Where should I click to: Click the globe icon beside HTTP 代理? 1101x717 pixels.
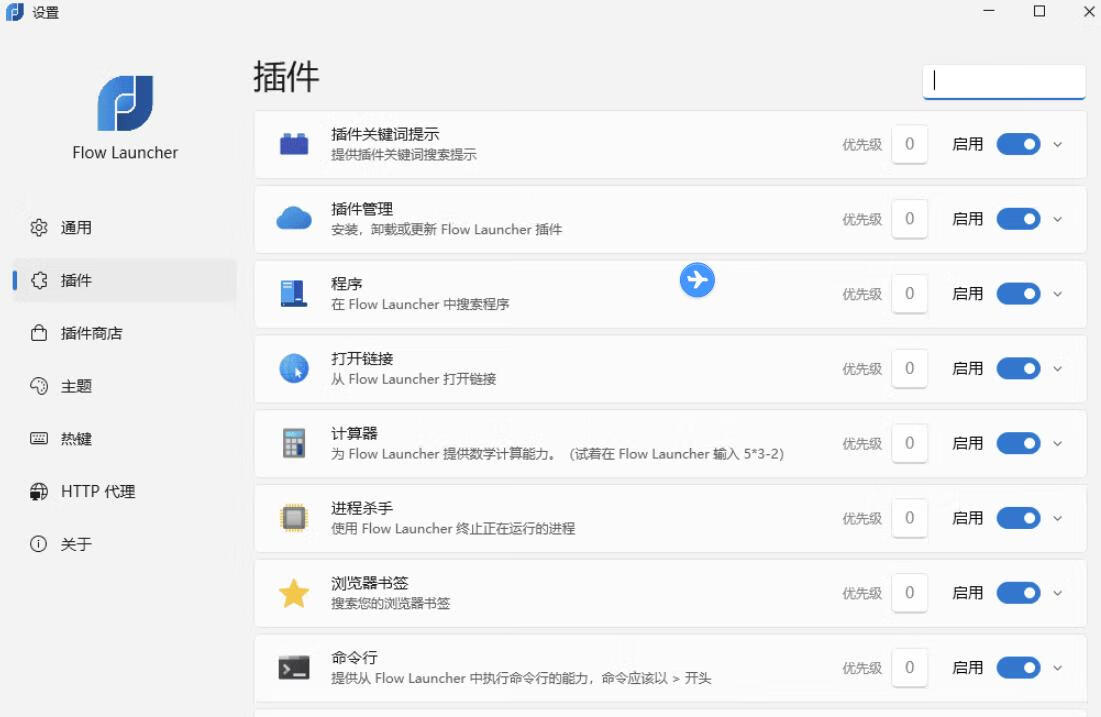[39, 492]
